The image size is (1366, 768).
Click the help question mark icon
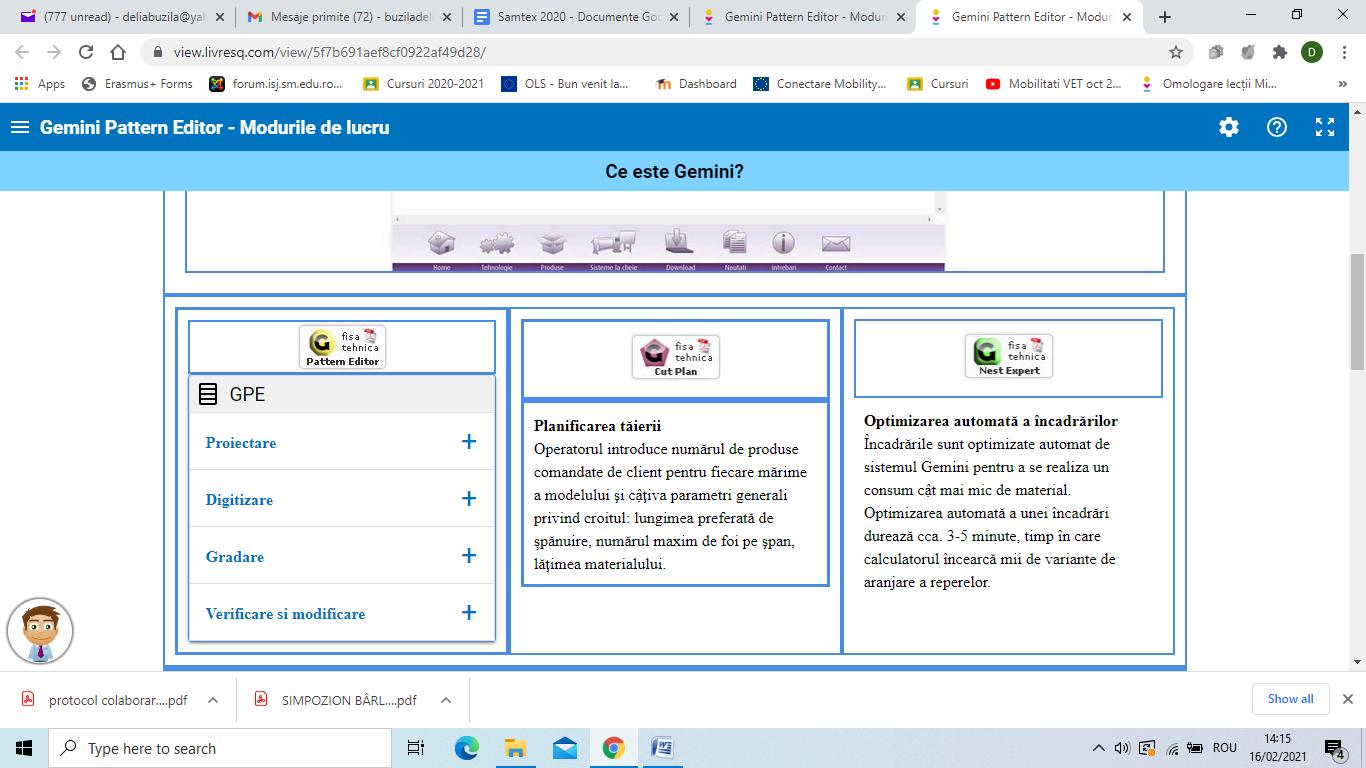pos(1277,127)
